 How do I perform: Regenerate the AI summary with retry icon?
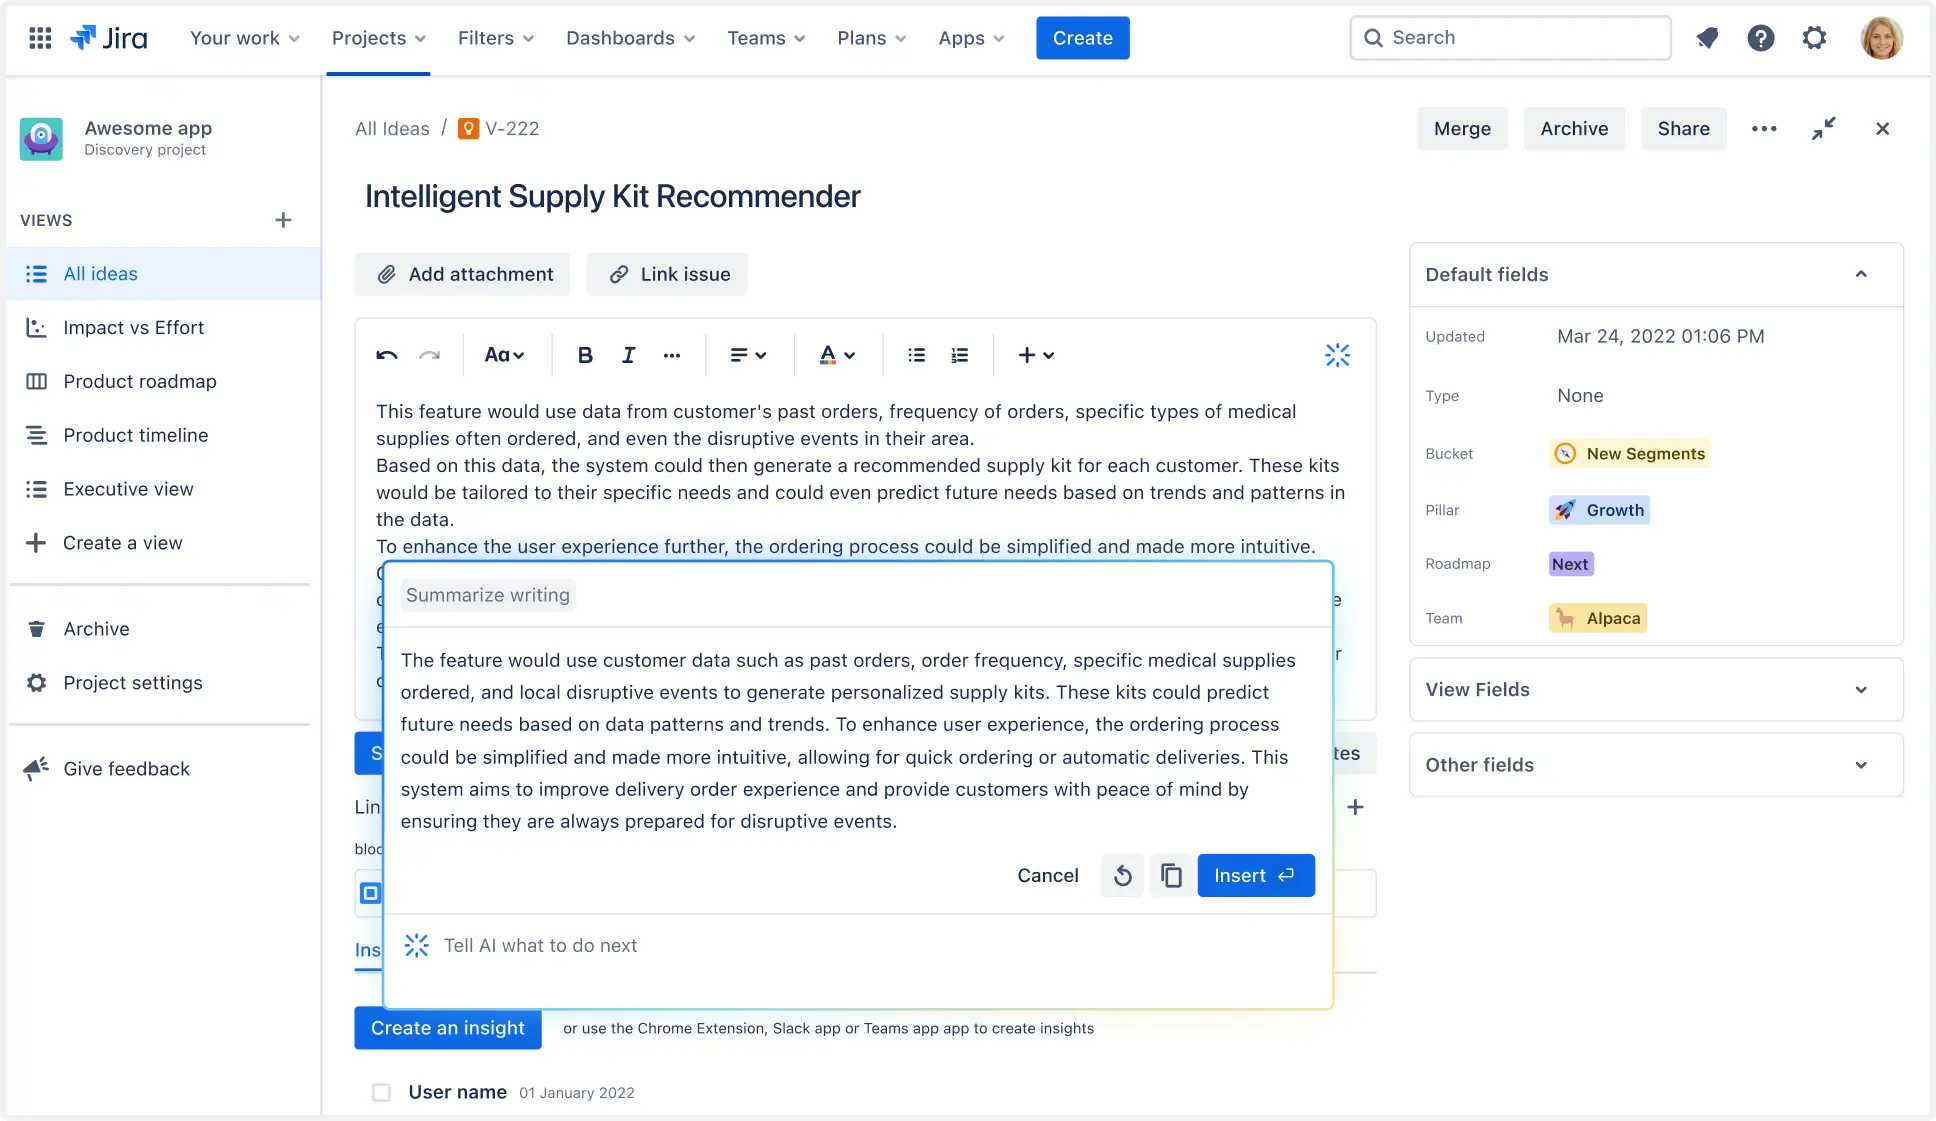tap(1123, 876)
